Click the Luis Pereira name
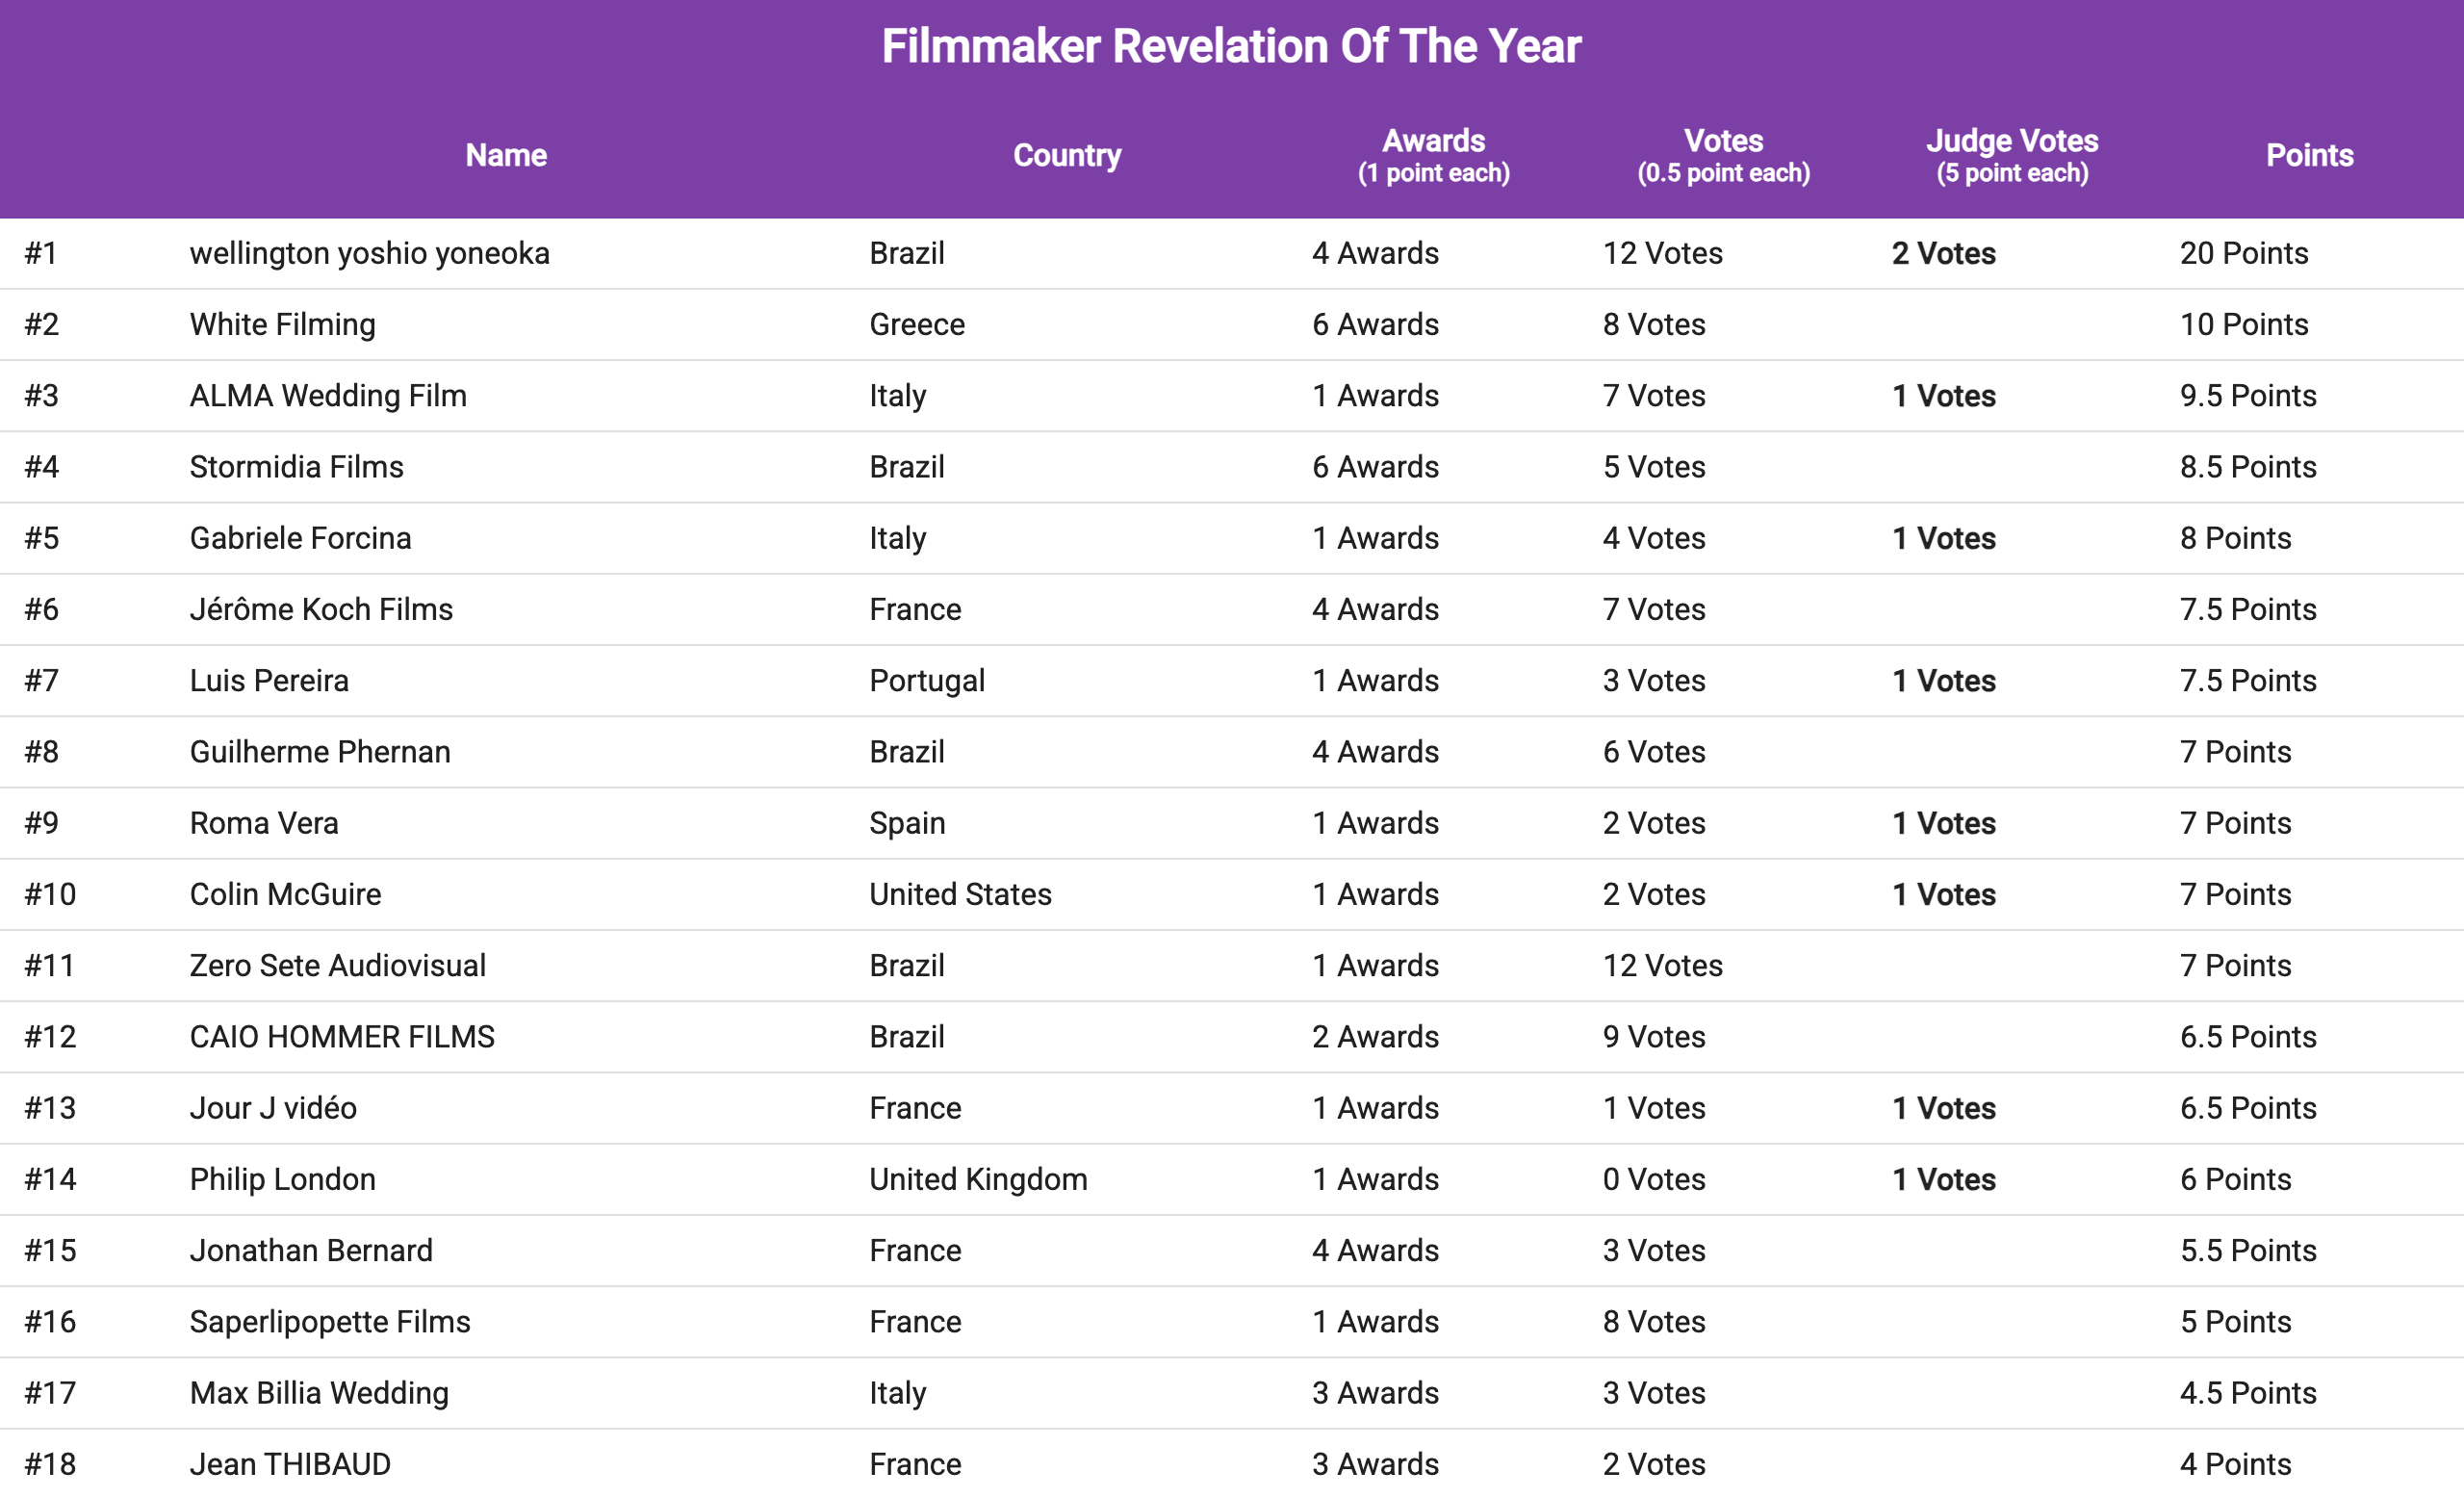The height and width of the screenshot is (1498, 2464). 269,680
